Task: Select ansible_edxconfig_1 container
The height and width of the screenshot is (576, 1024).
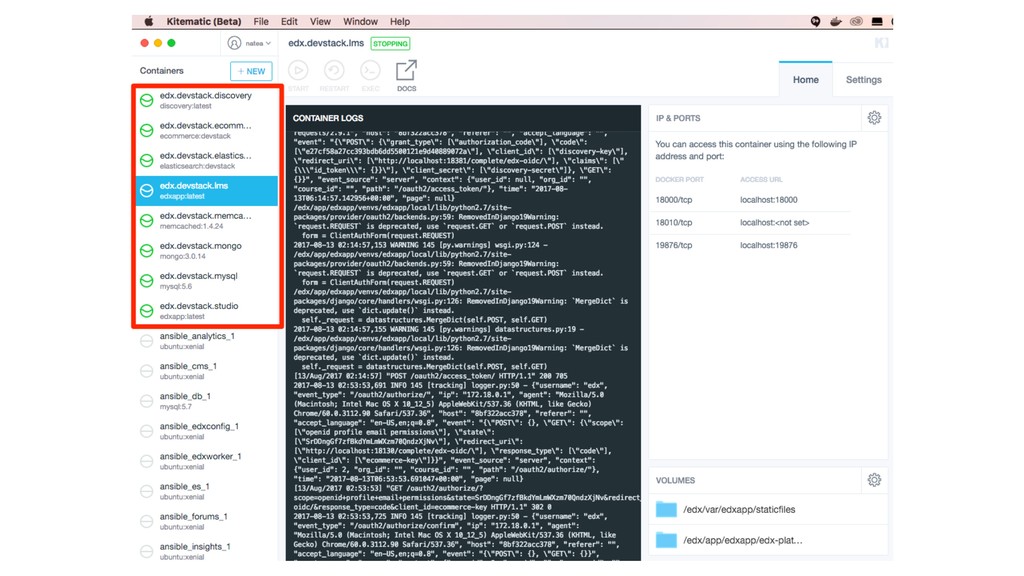Action: click(207, 431)
